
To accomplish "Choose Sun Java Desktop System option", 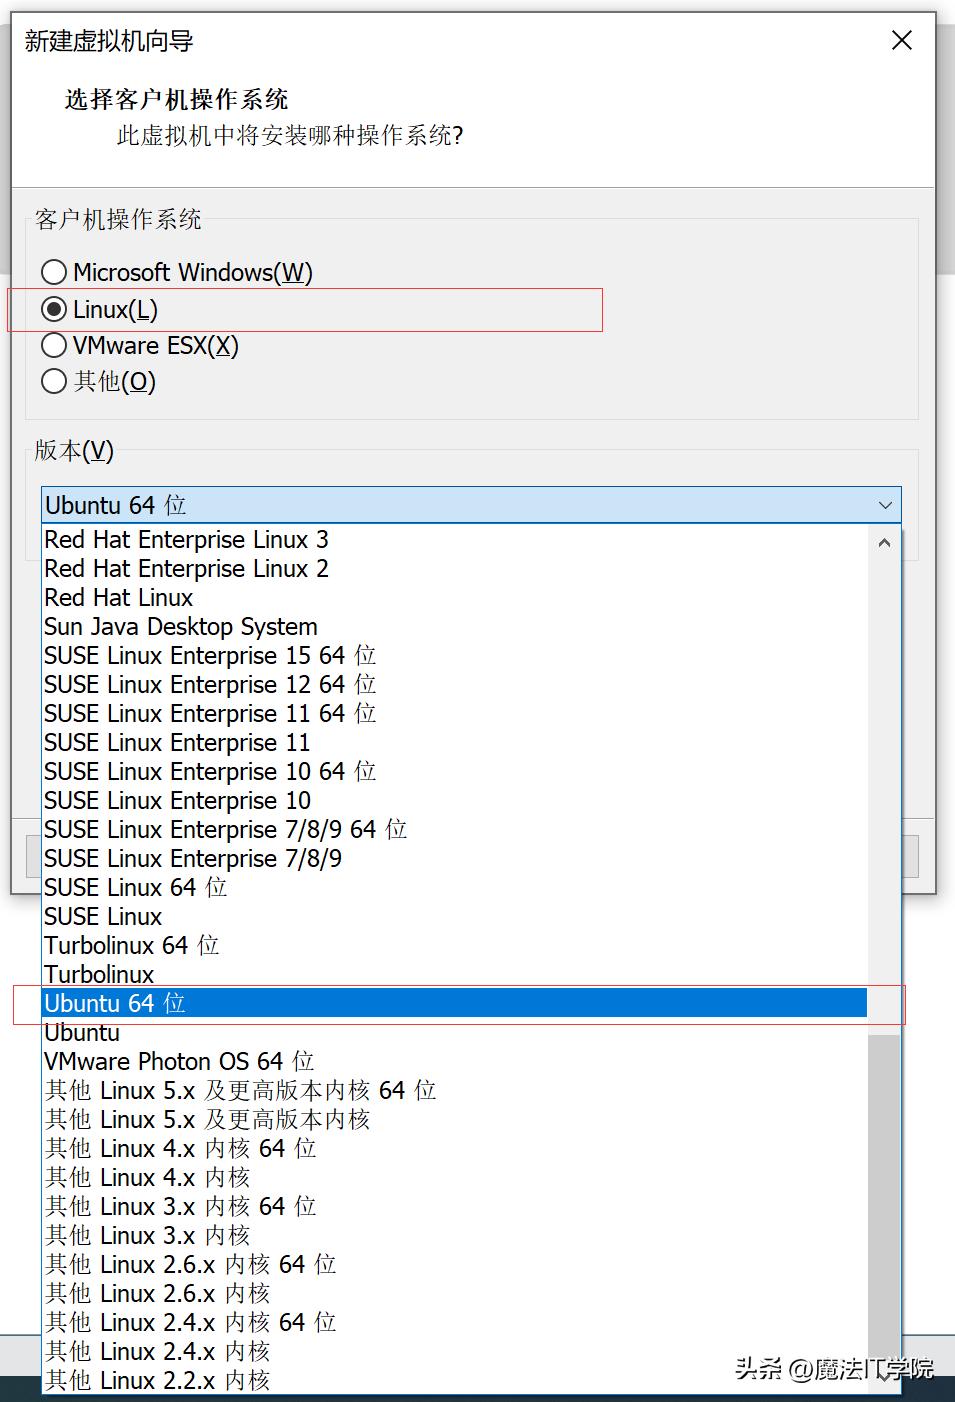I will point(180,627).
